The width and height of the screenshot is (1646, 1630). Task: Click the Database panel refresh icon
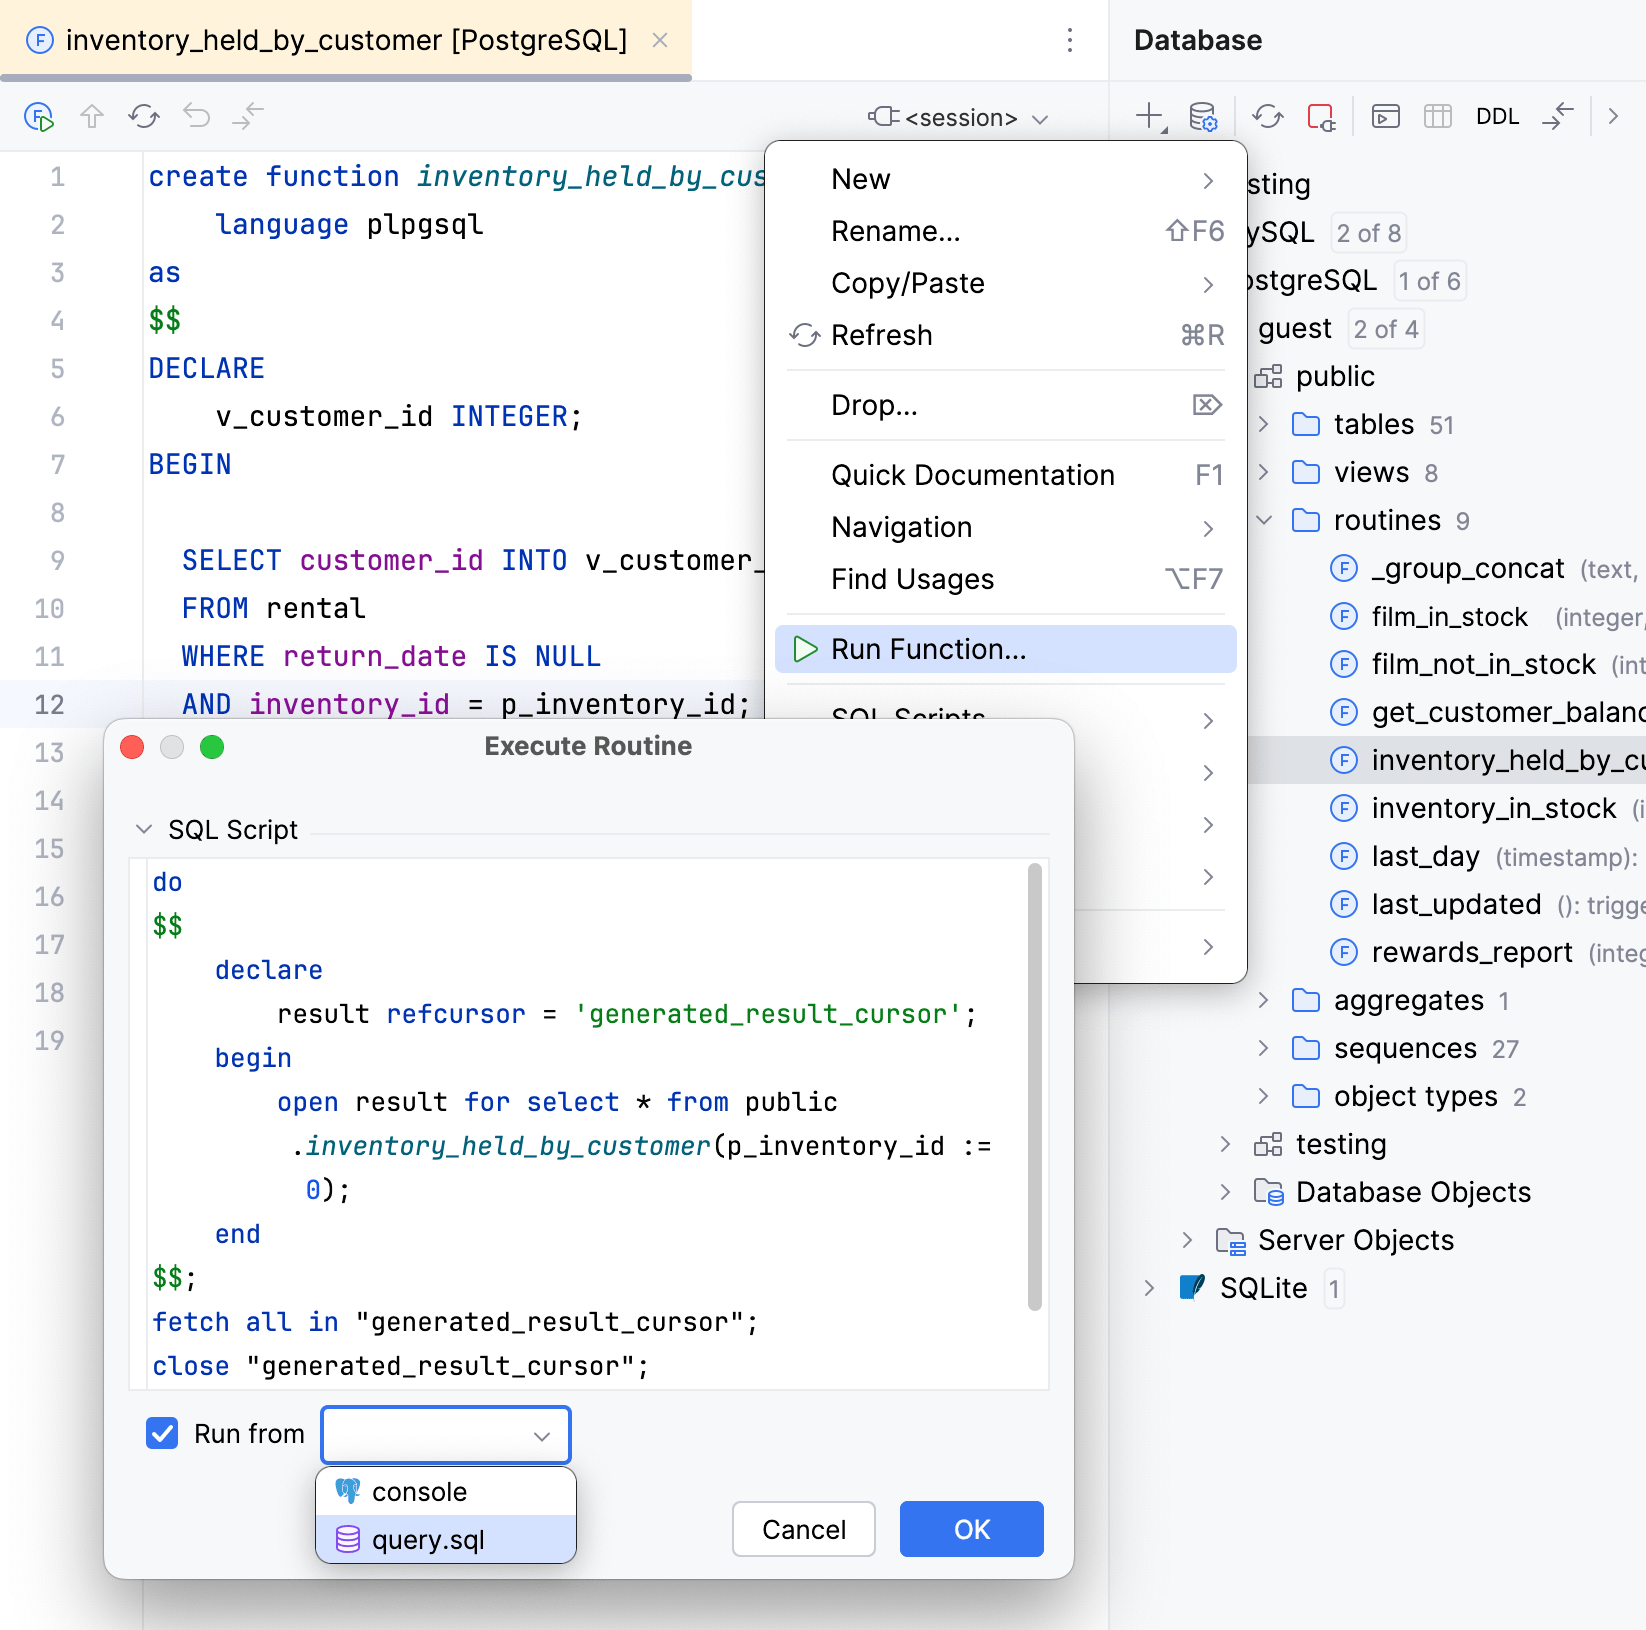click(1268, 117)
